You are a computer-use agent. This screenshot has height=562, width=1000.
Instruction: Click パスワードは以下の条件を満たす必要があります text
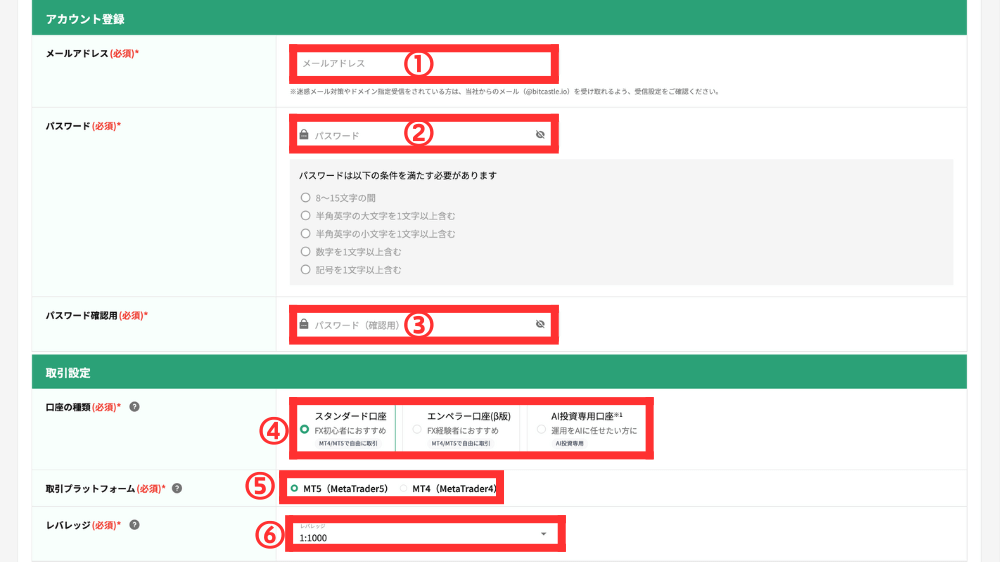pos(398,175)
